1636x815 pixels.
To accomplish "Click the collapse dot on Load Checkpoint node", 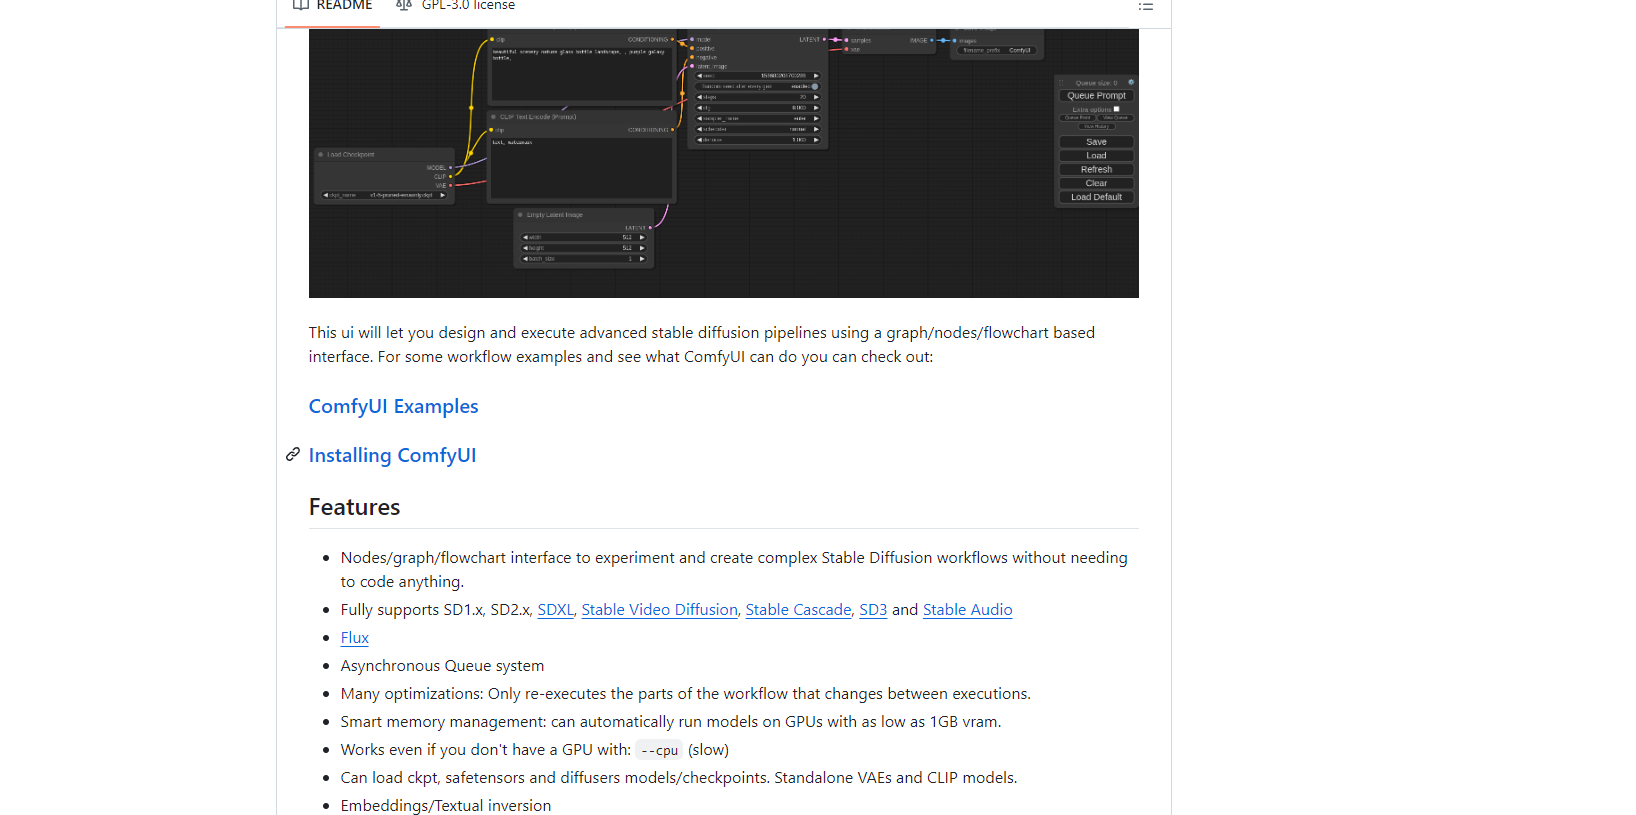I will coord(321,155).
